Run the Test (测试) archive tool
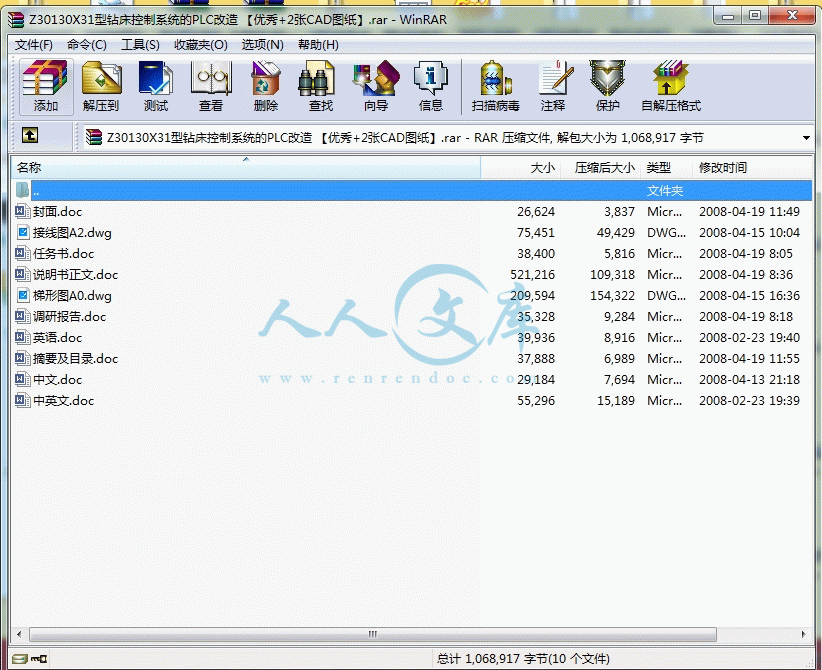 point(156,87)
